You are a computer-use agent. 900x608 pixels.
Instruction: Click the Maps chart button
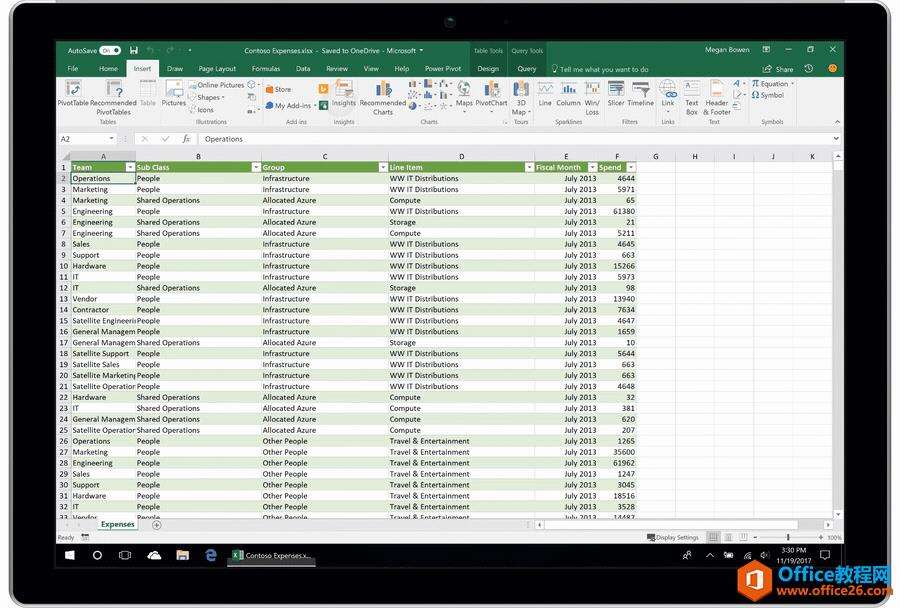pos(464,94)
